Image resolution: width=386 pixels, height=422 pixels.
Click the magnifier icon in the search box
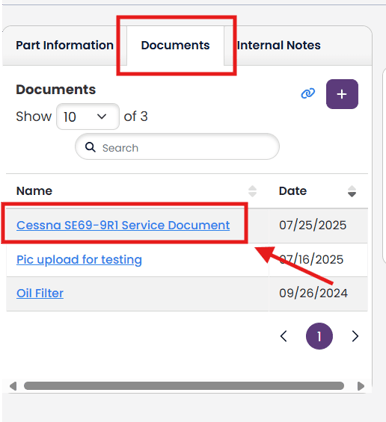(90, 147)
